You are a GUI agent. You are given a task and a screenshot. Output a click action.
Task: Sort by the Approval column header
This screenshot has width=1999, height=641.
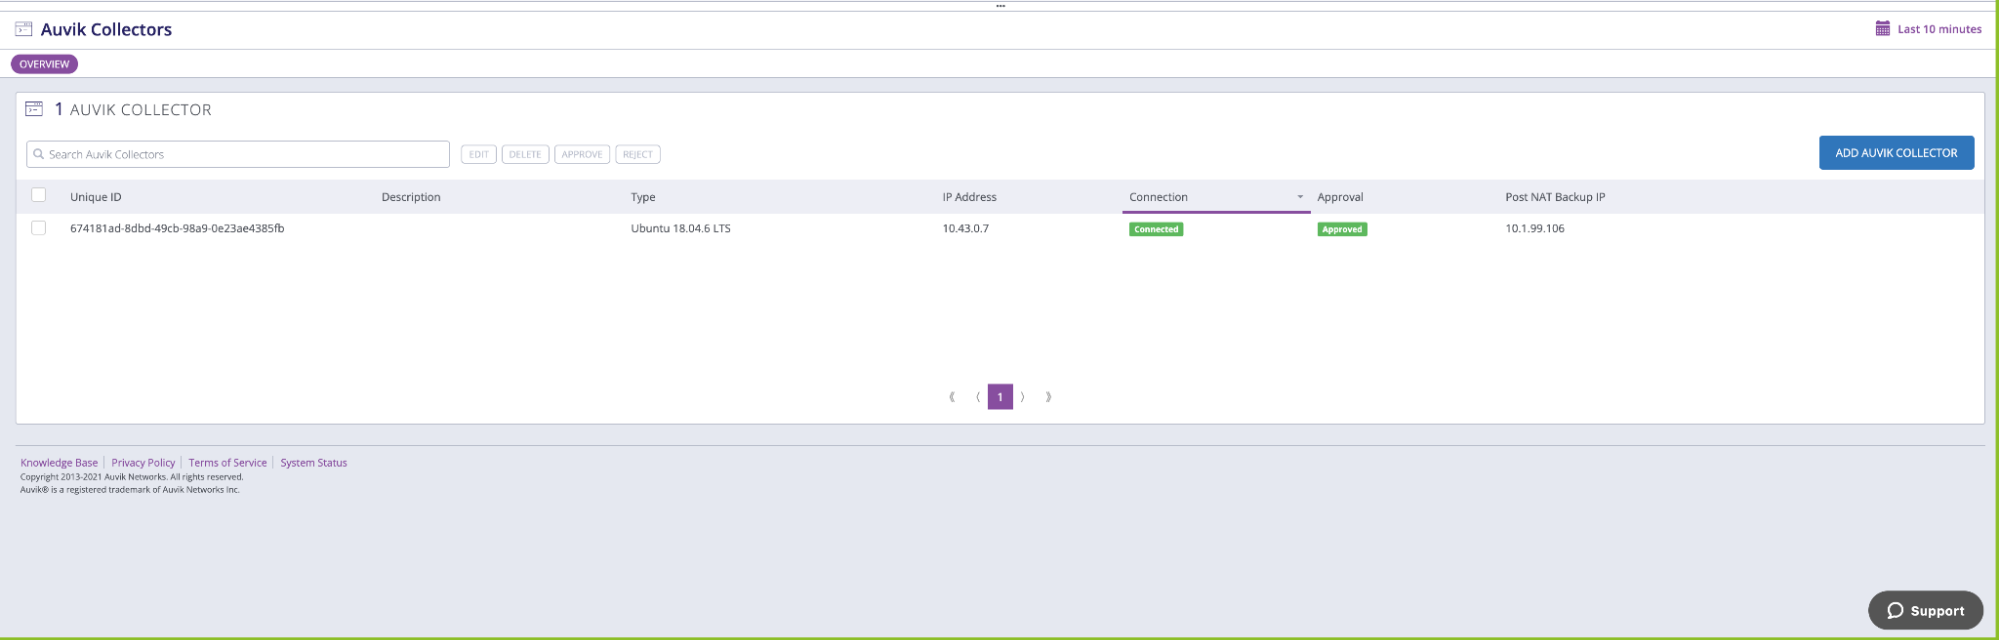point(1340,197)
